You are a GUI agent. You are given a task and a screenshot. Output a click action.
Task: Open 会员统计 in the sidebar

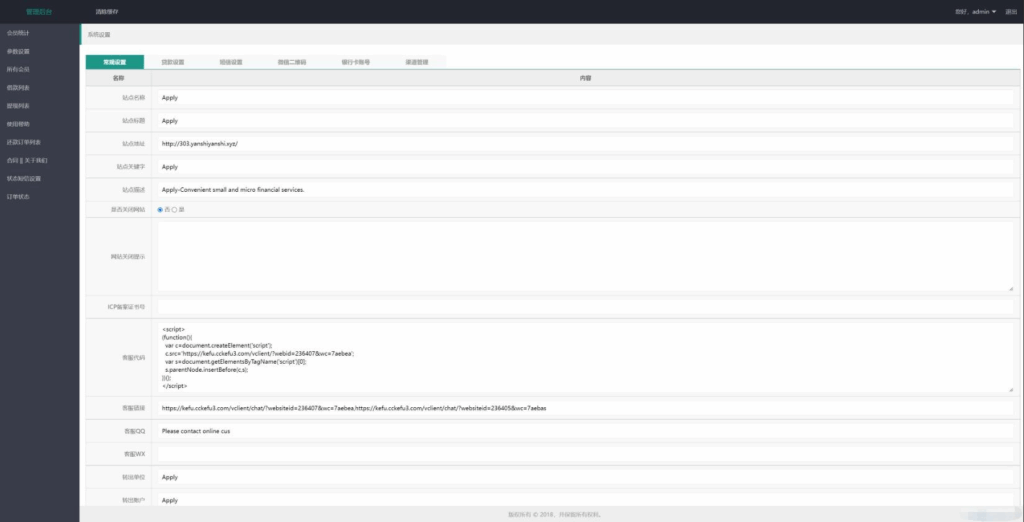coord(18,33)
